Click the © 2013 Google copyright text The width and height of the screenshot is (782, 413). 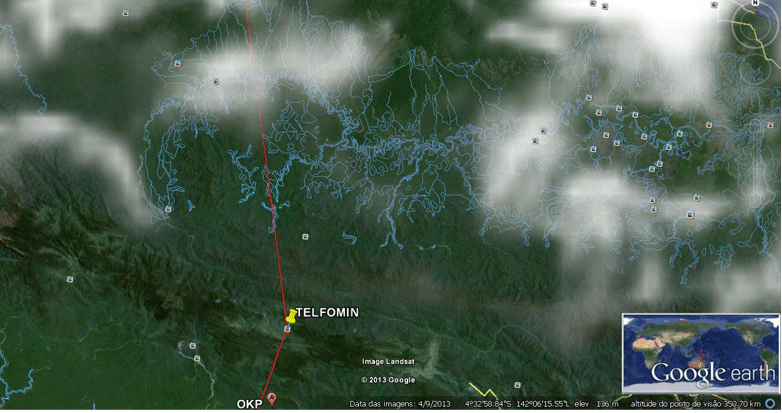coord(389,380)
